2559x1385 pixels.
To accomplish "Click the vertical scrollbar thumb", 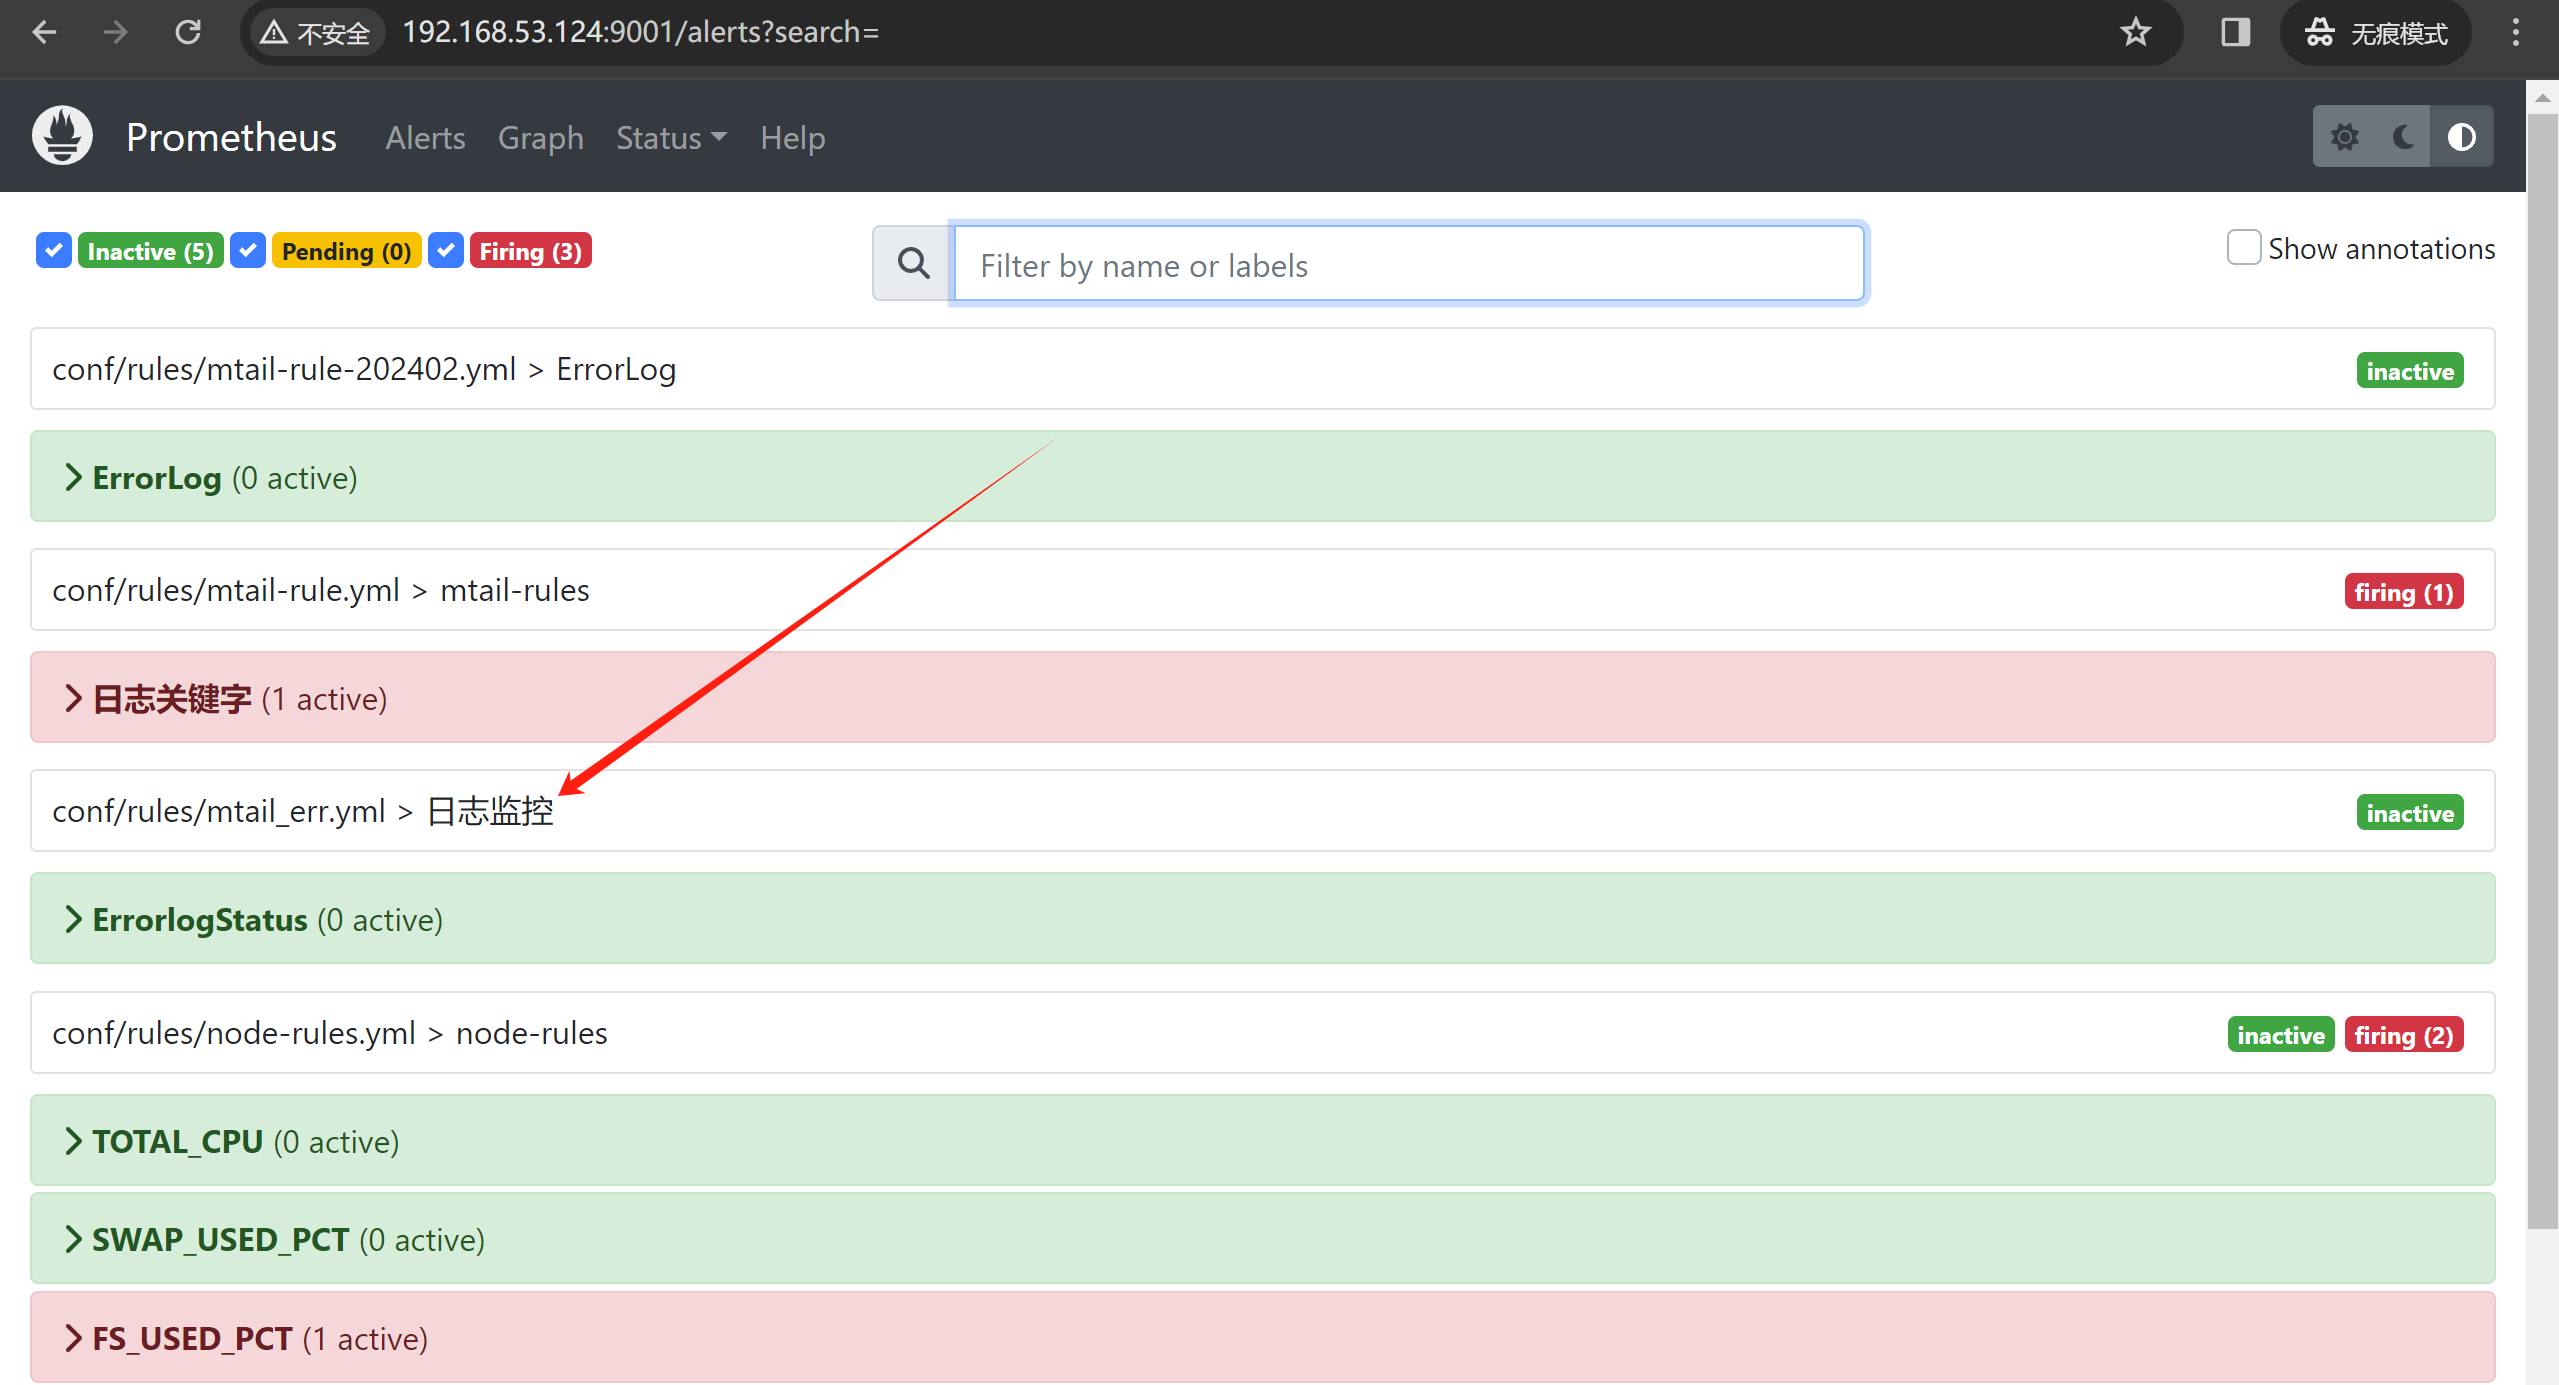I will click(2541, 670).
